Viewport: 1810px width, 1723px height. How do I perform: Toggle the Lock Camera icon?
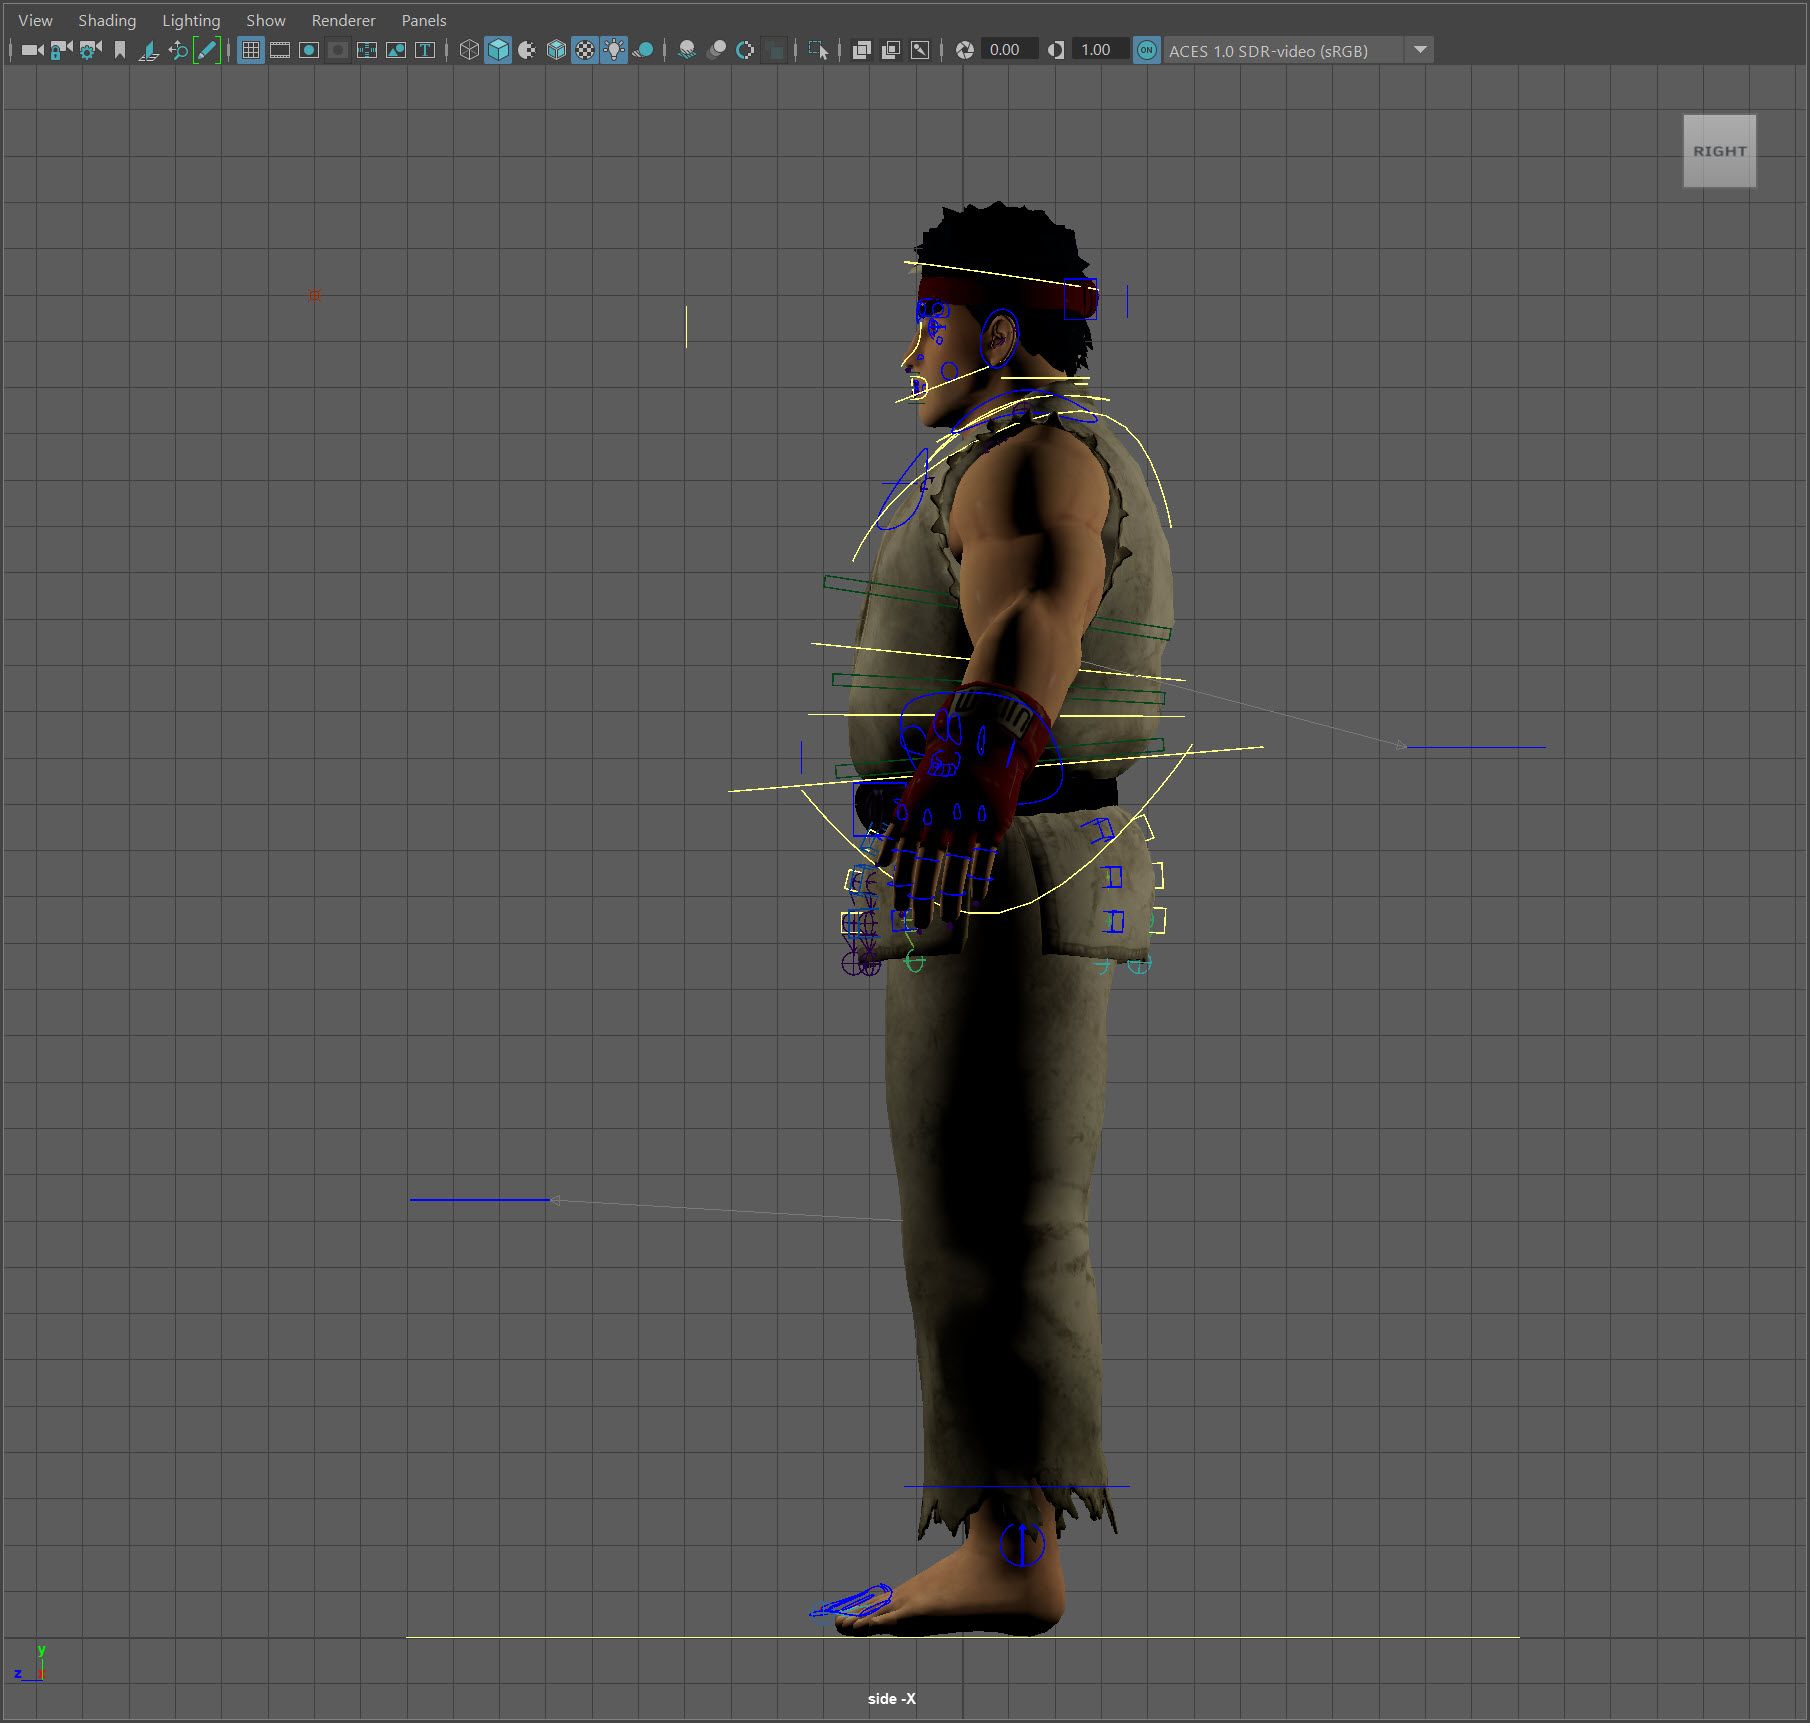[61, 50]
